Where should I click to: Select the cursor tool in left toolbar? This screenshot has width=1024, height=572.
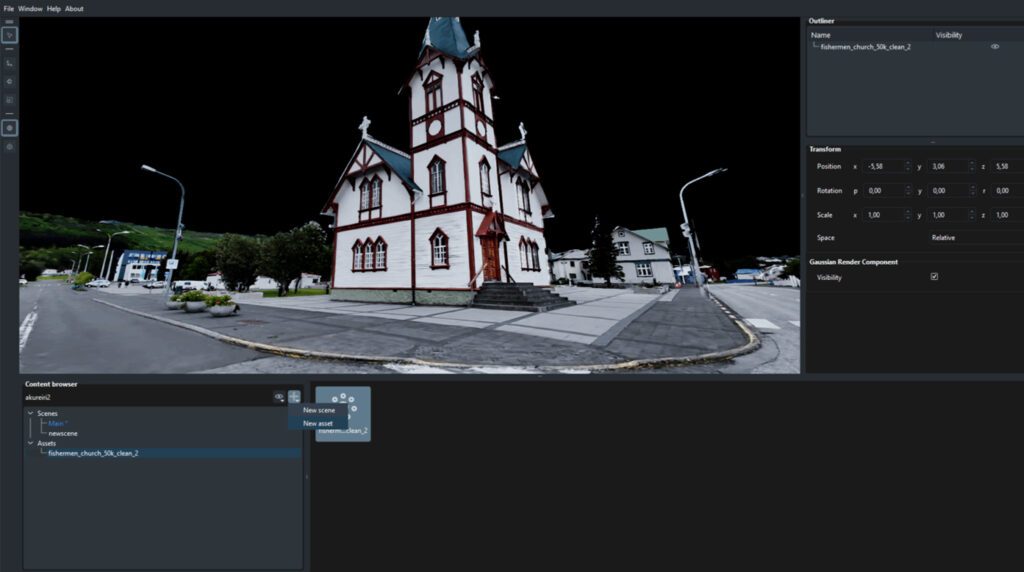coord(9,35)
